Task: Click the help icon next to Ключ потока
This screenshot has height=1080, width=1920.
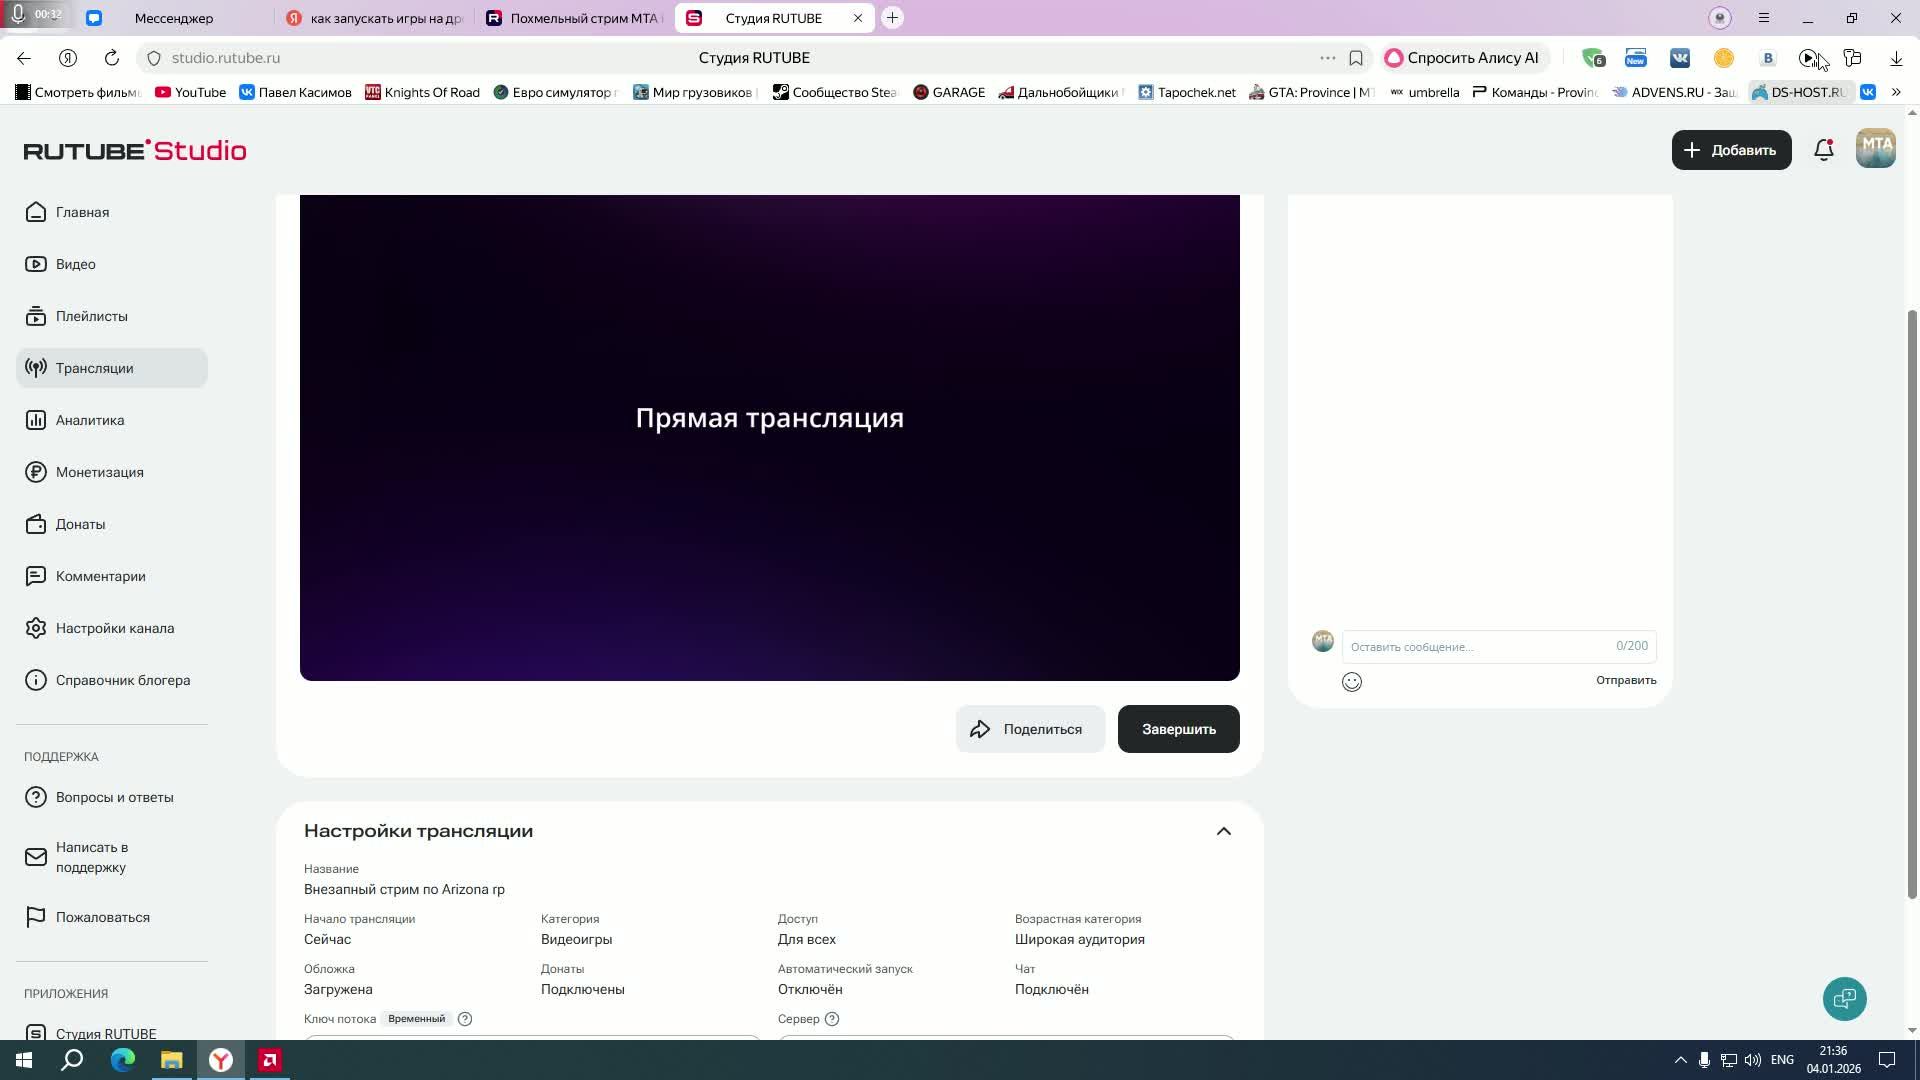Action: pos(465,1019)
